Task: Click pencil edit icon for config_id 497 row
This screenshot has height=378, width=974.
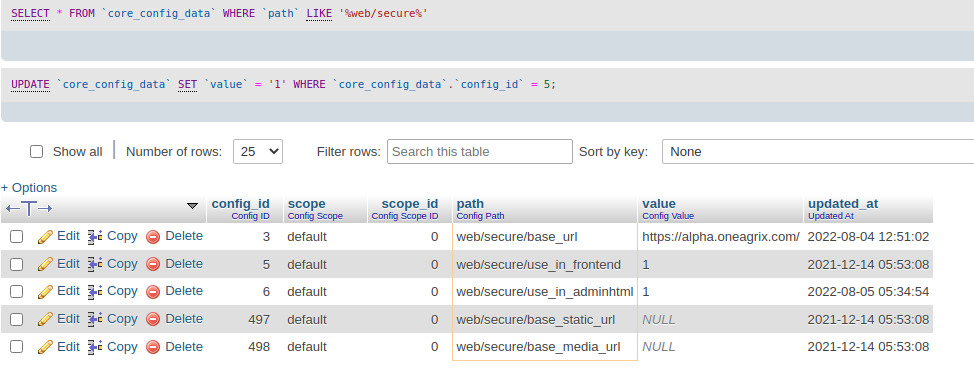Action: [x=45, y=319]
